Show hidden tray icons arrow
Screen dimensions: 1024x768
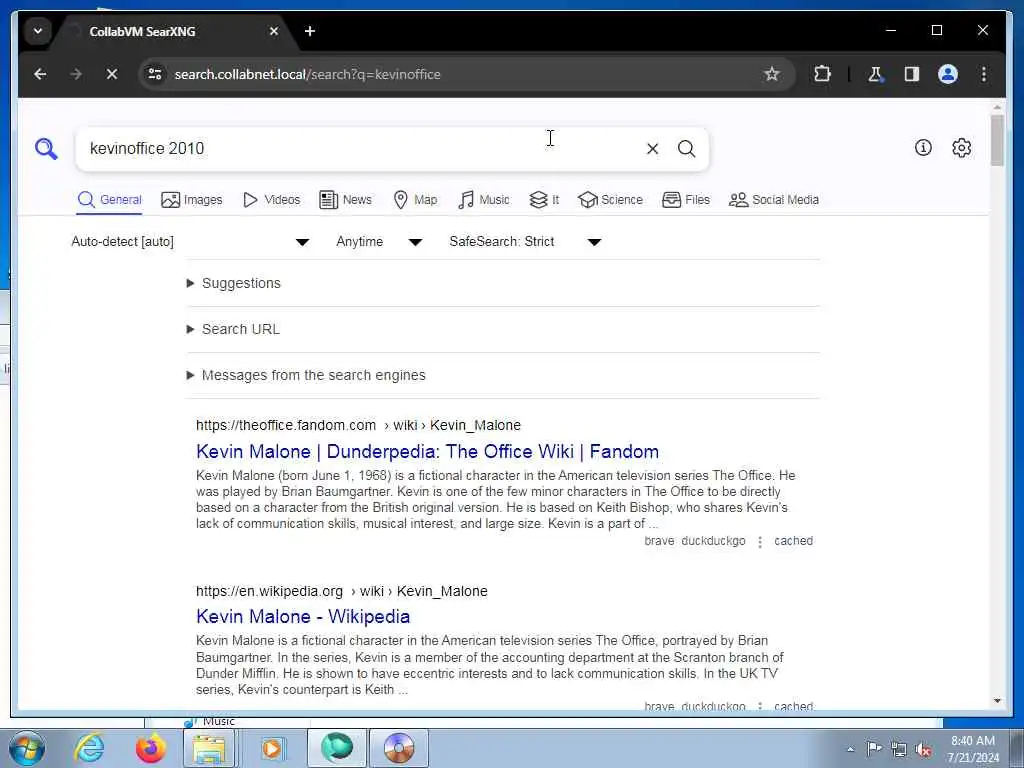click(850, 750)
